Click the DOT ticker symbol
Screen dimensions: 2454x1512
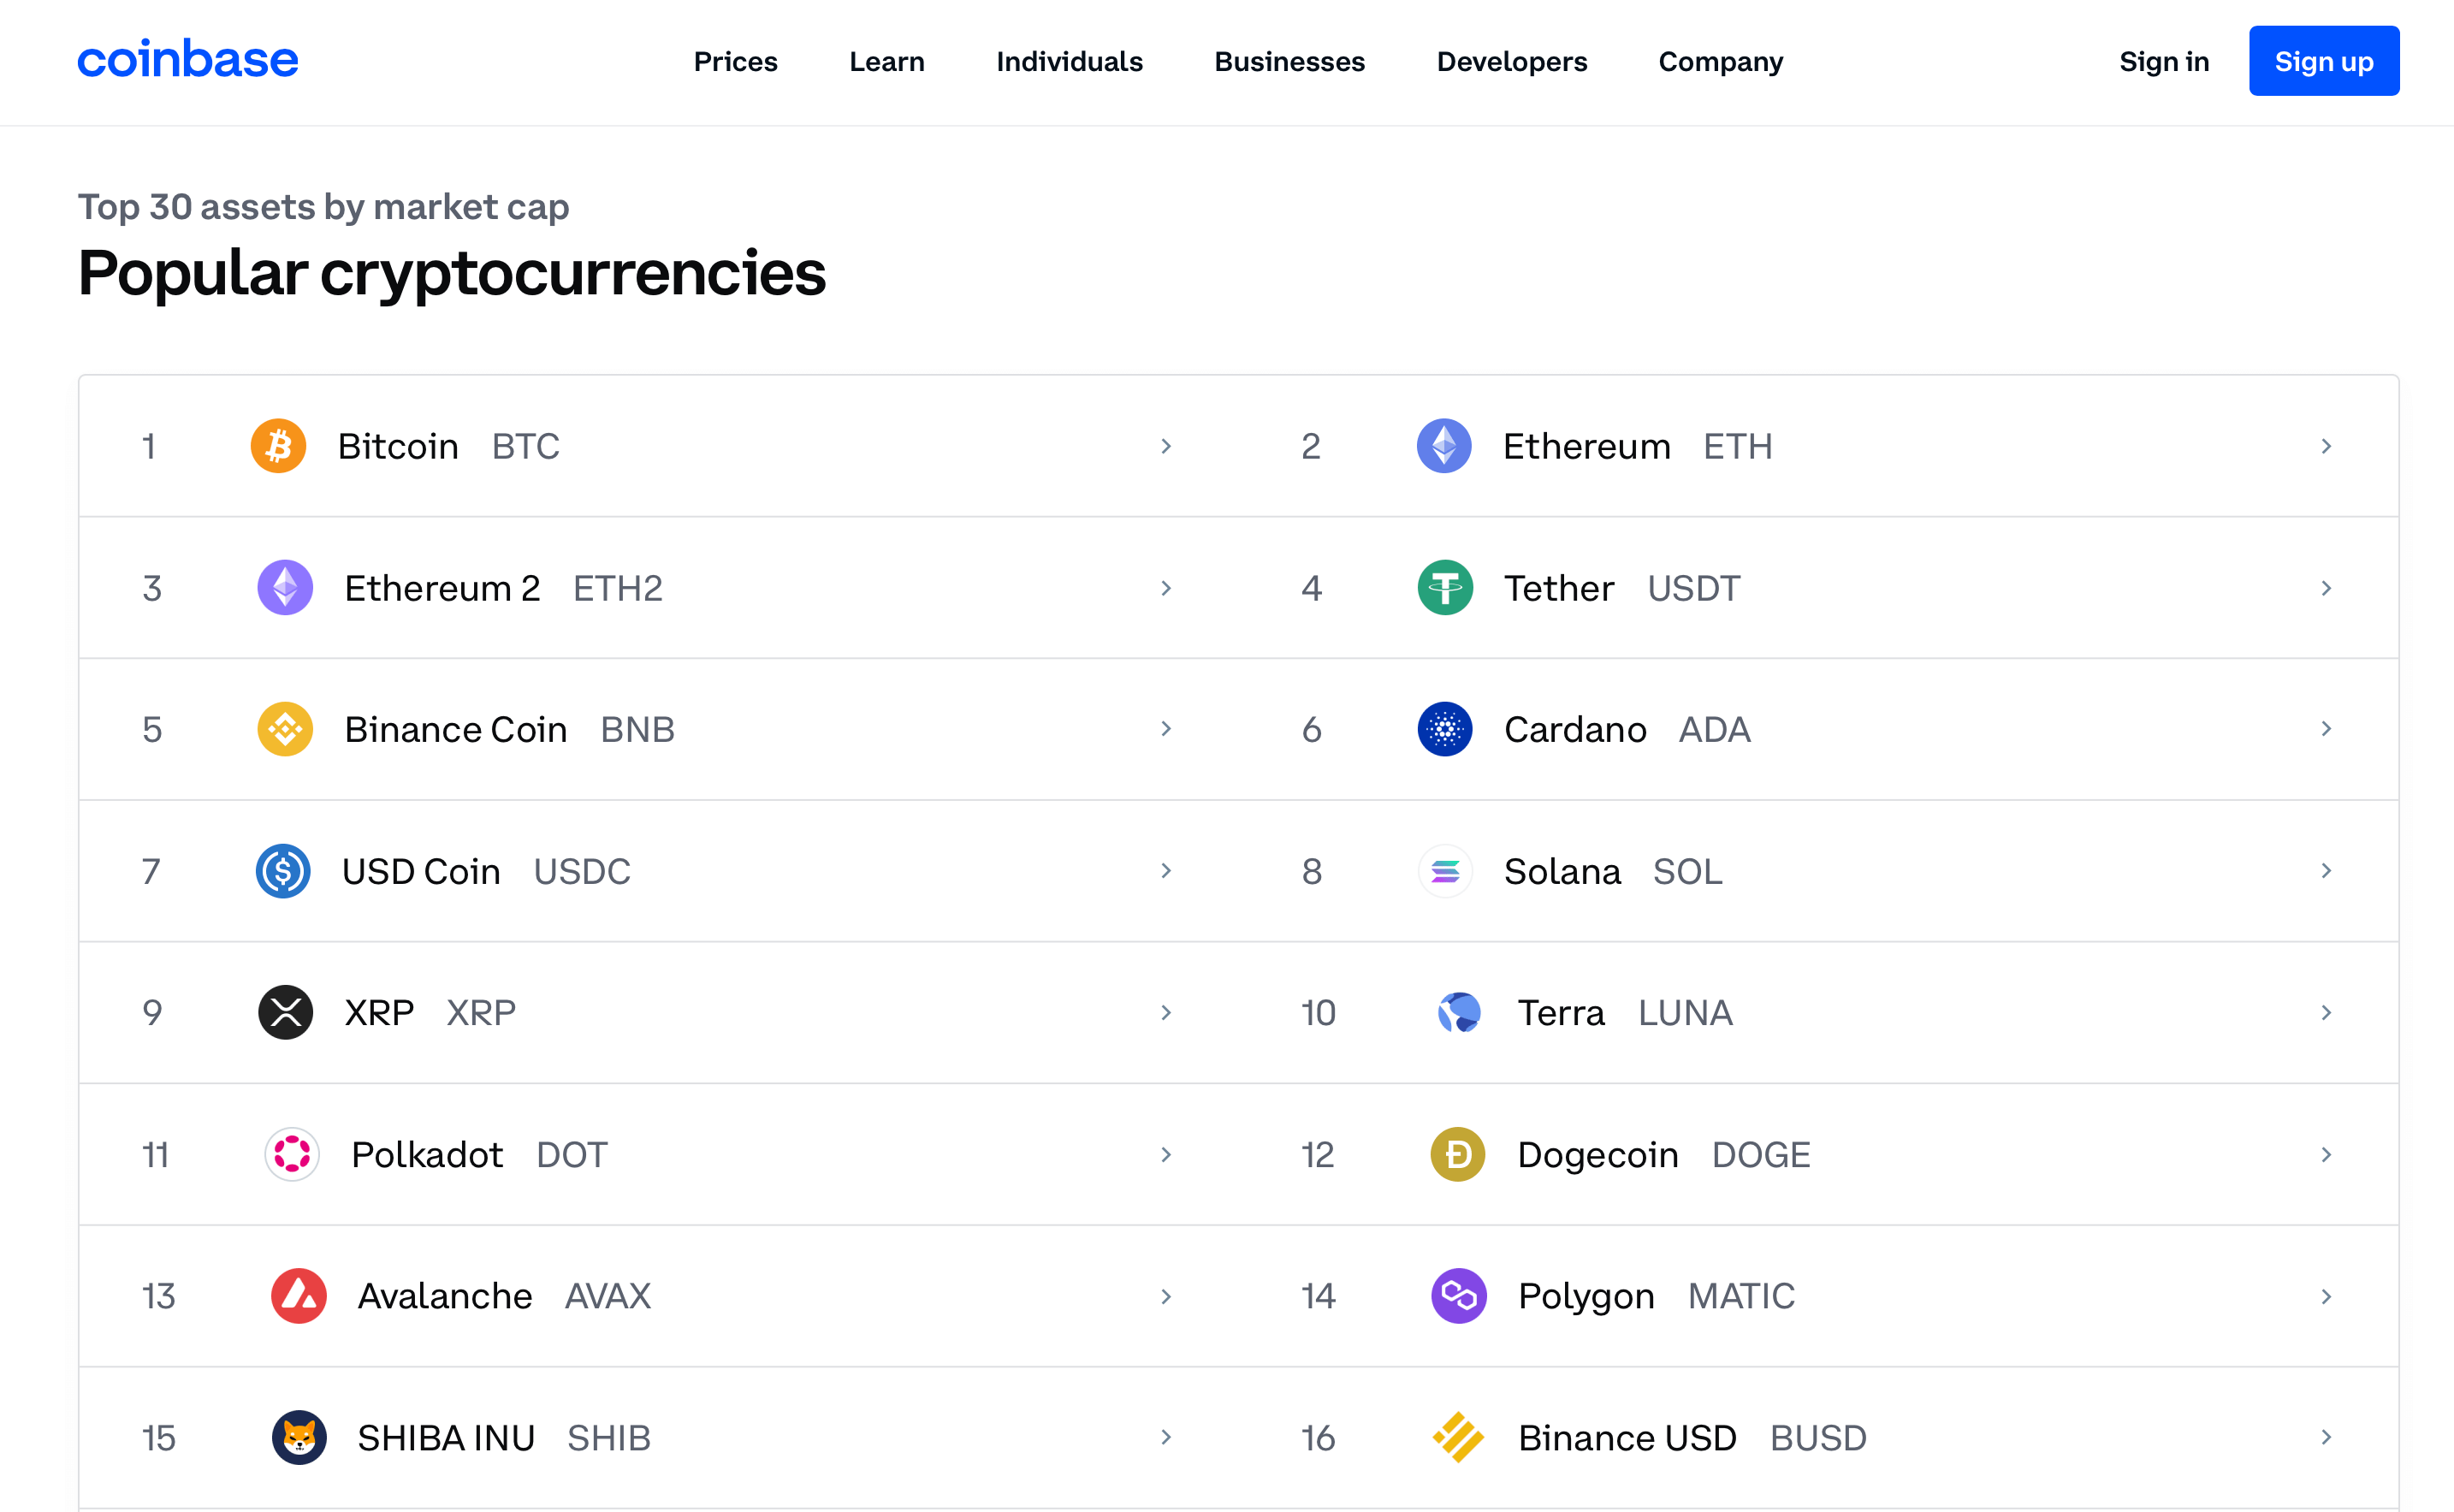click(x=572, y=1155)
